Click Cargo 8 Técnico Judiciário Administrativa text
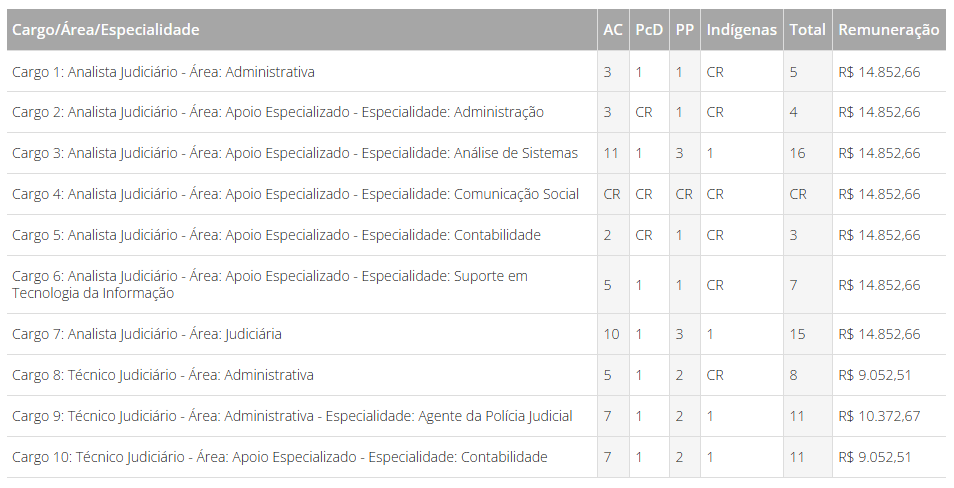The image size is (954, 488). (163, 375)
